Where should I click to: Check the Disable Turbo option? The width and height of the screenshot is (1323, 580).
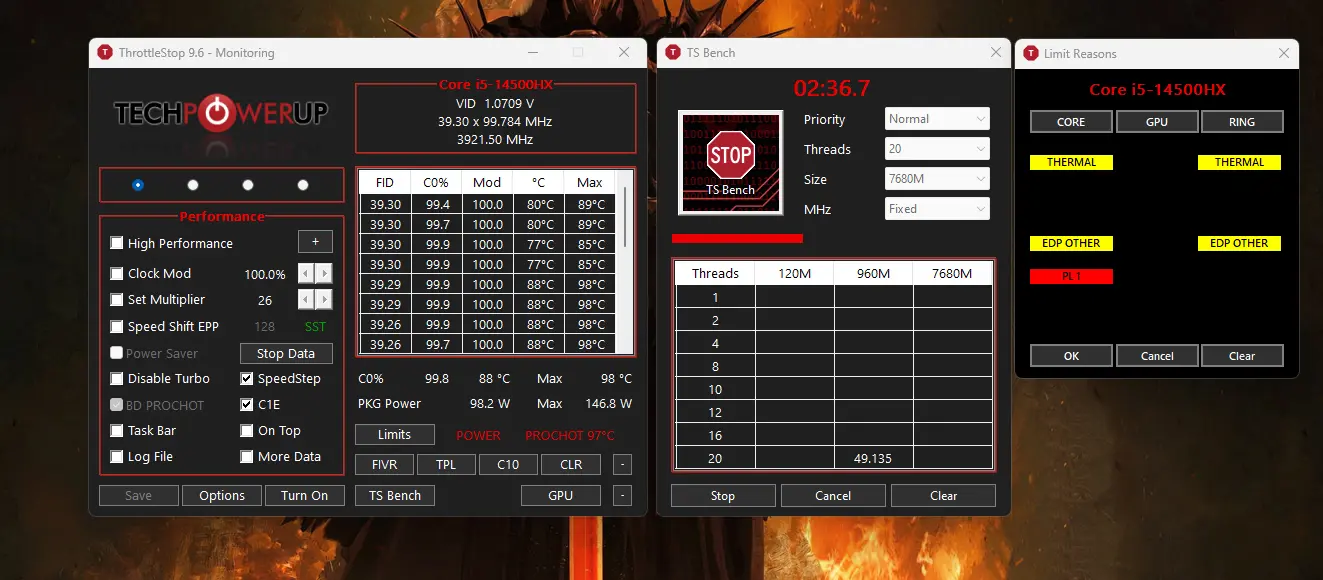point(117,379)
